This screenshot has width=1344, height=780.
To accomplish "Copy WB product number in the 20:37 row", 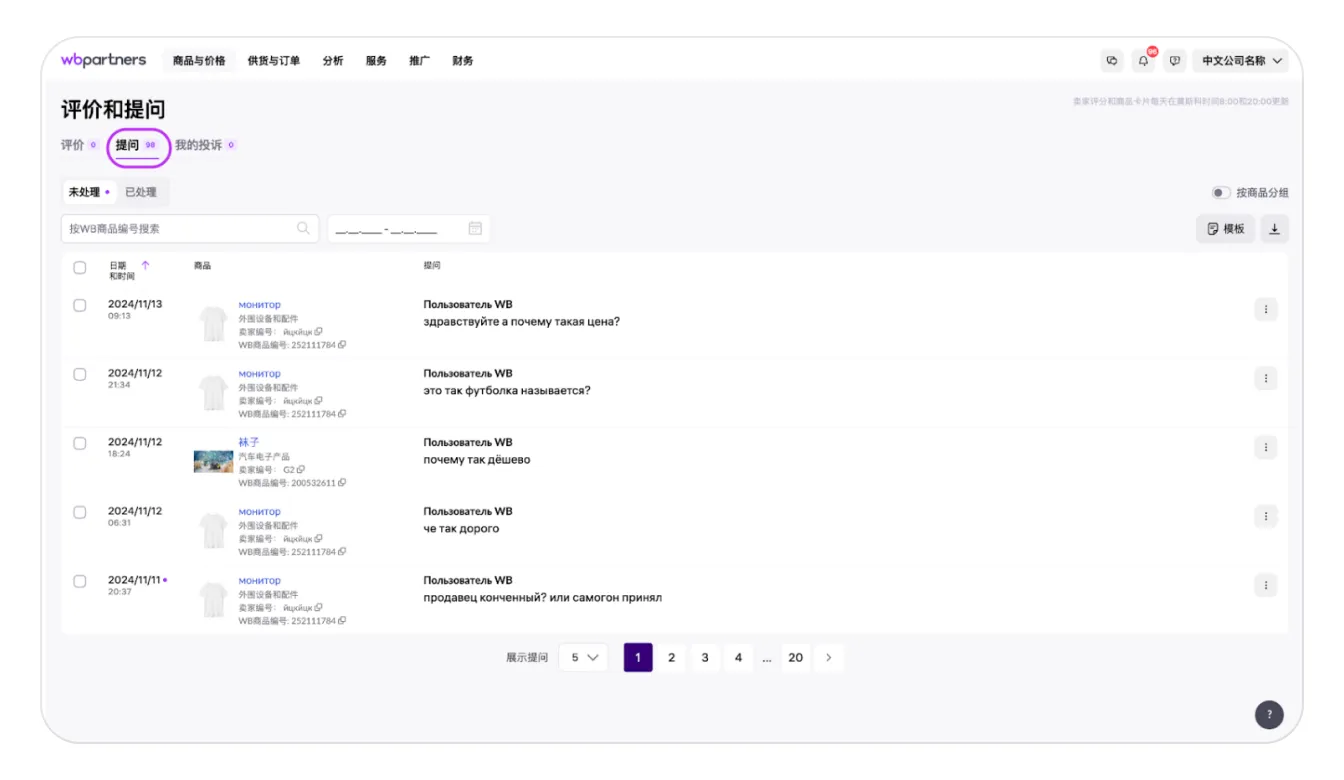I will coord(342,621).
